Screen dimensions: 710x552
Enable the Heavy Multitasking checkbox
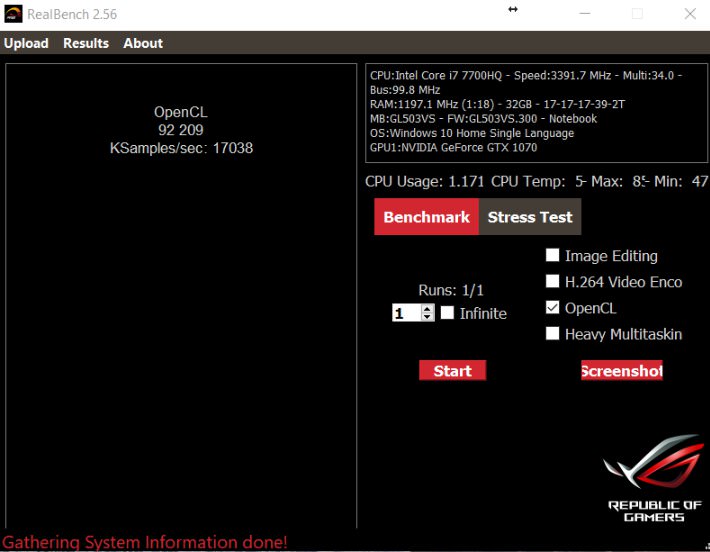coord(552,334)
